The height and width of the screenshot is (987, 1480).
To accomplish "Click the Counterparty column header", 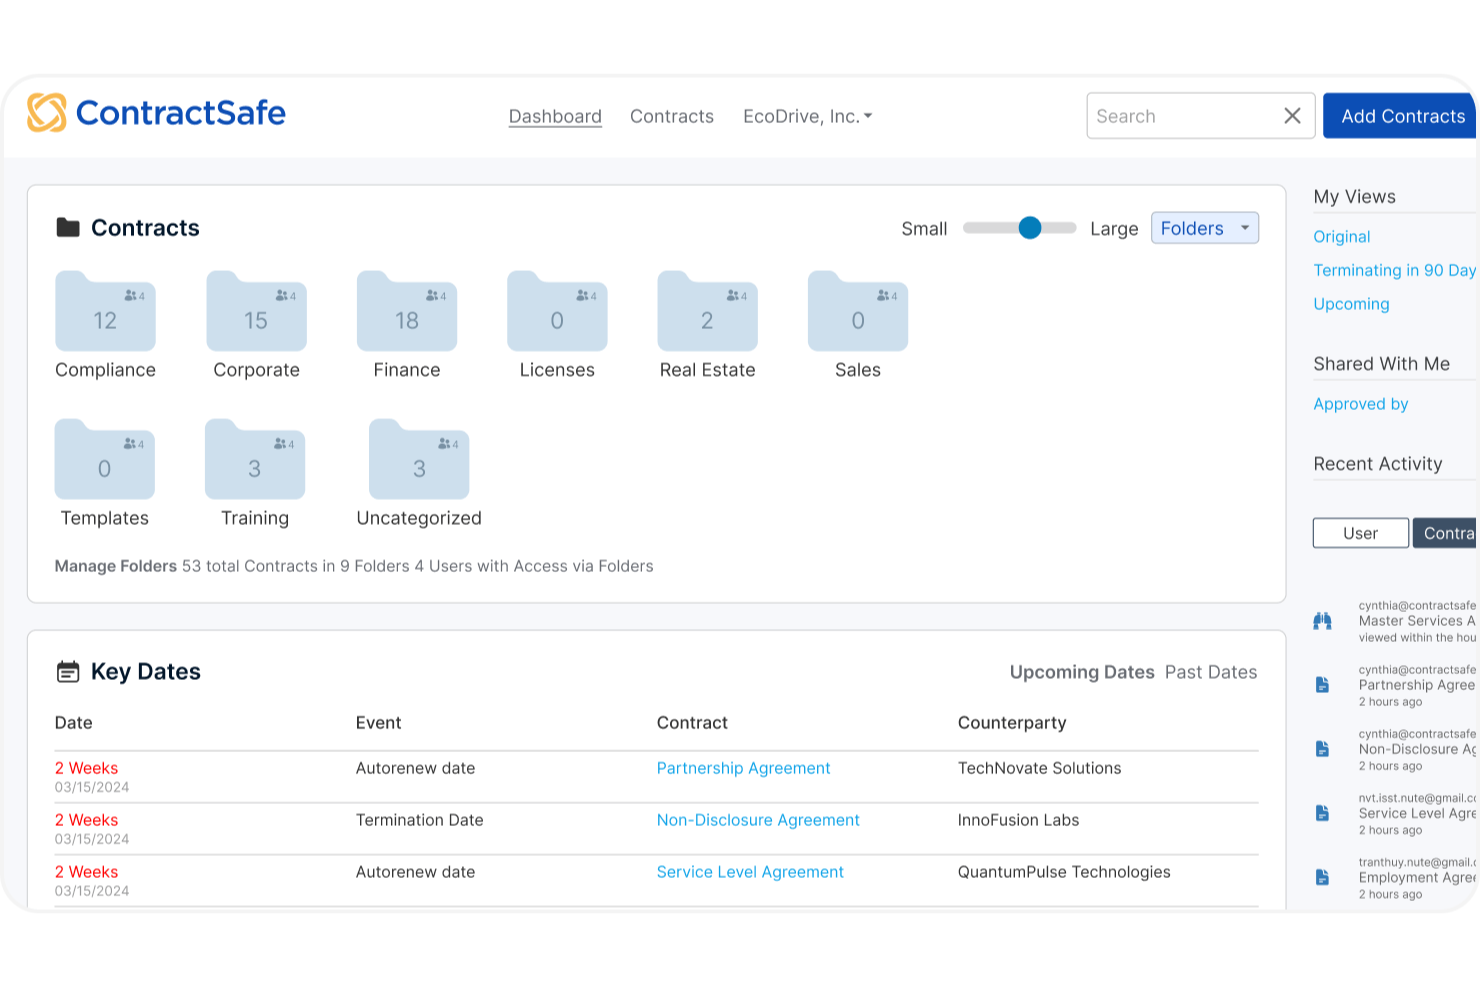I will [x=1012, y=723].
